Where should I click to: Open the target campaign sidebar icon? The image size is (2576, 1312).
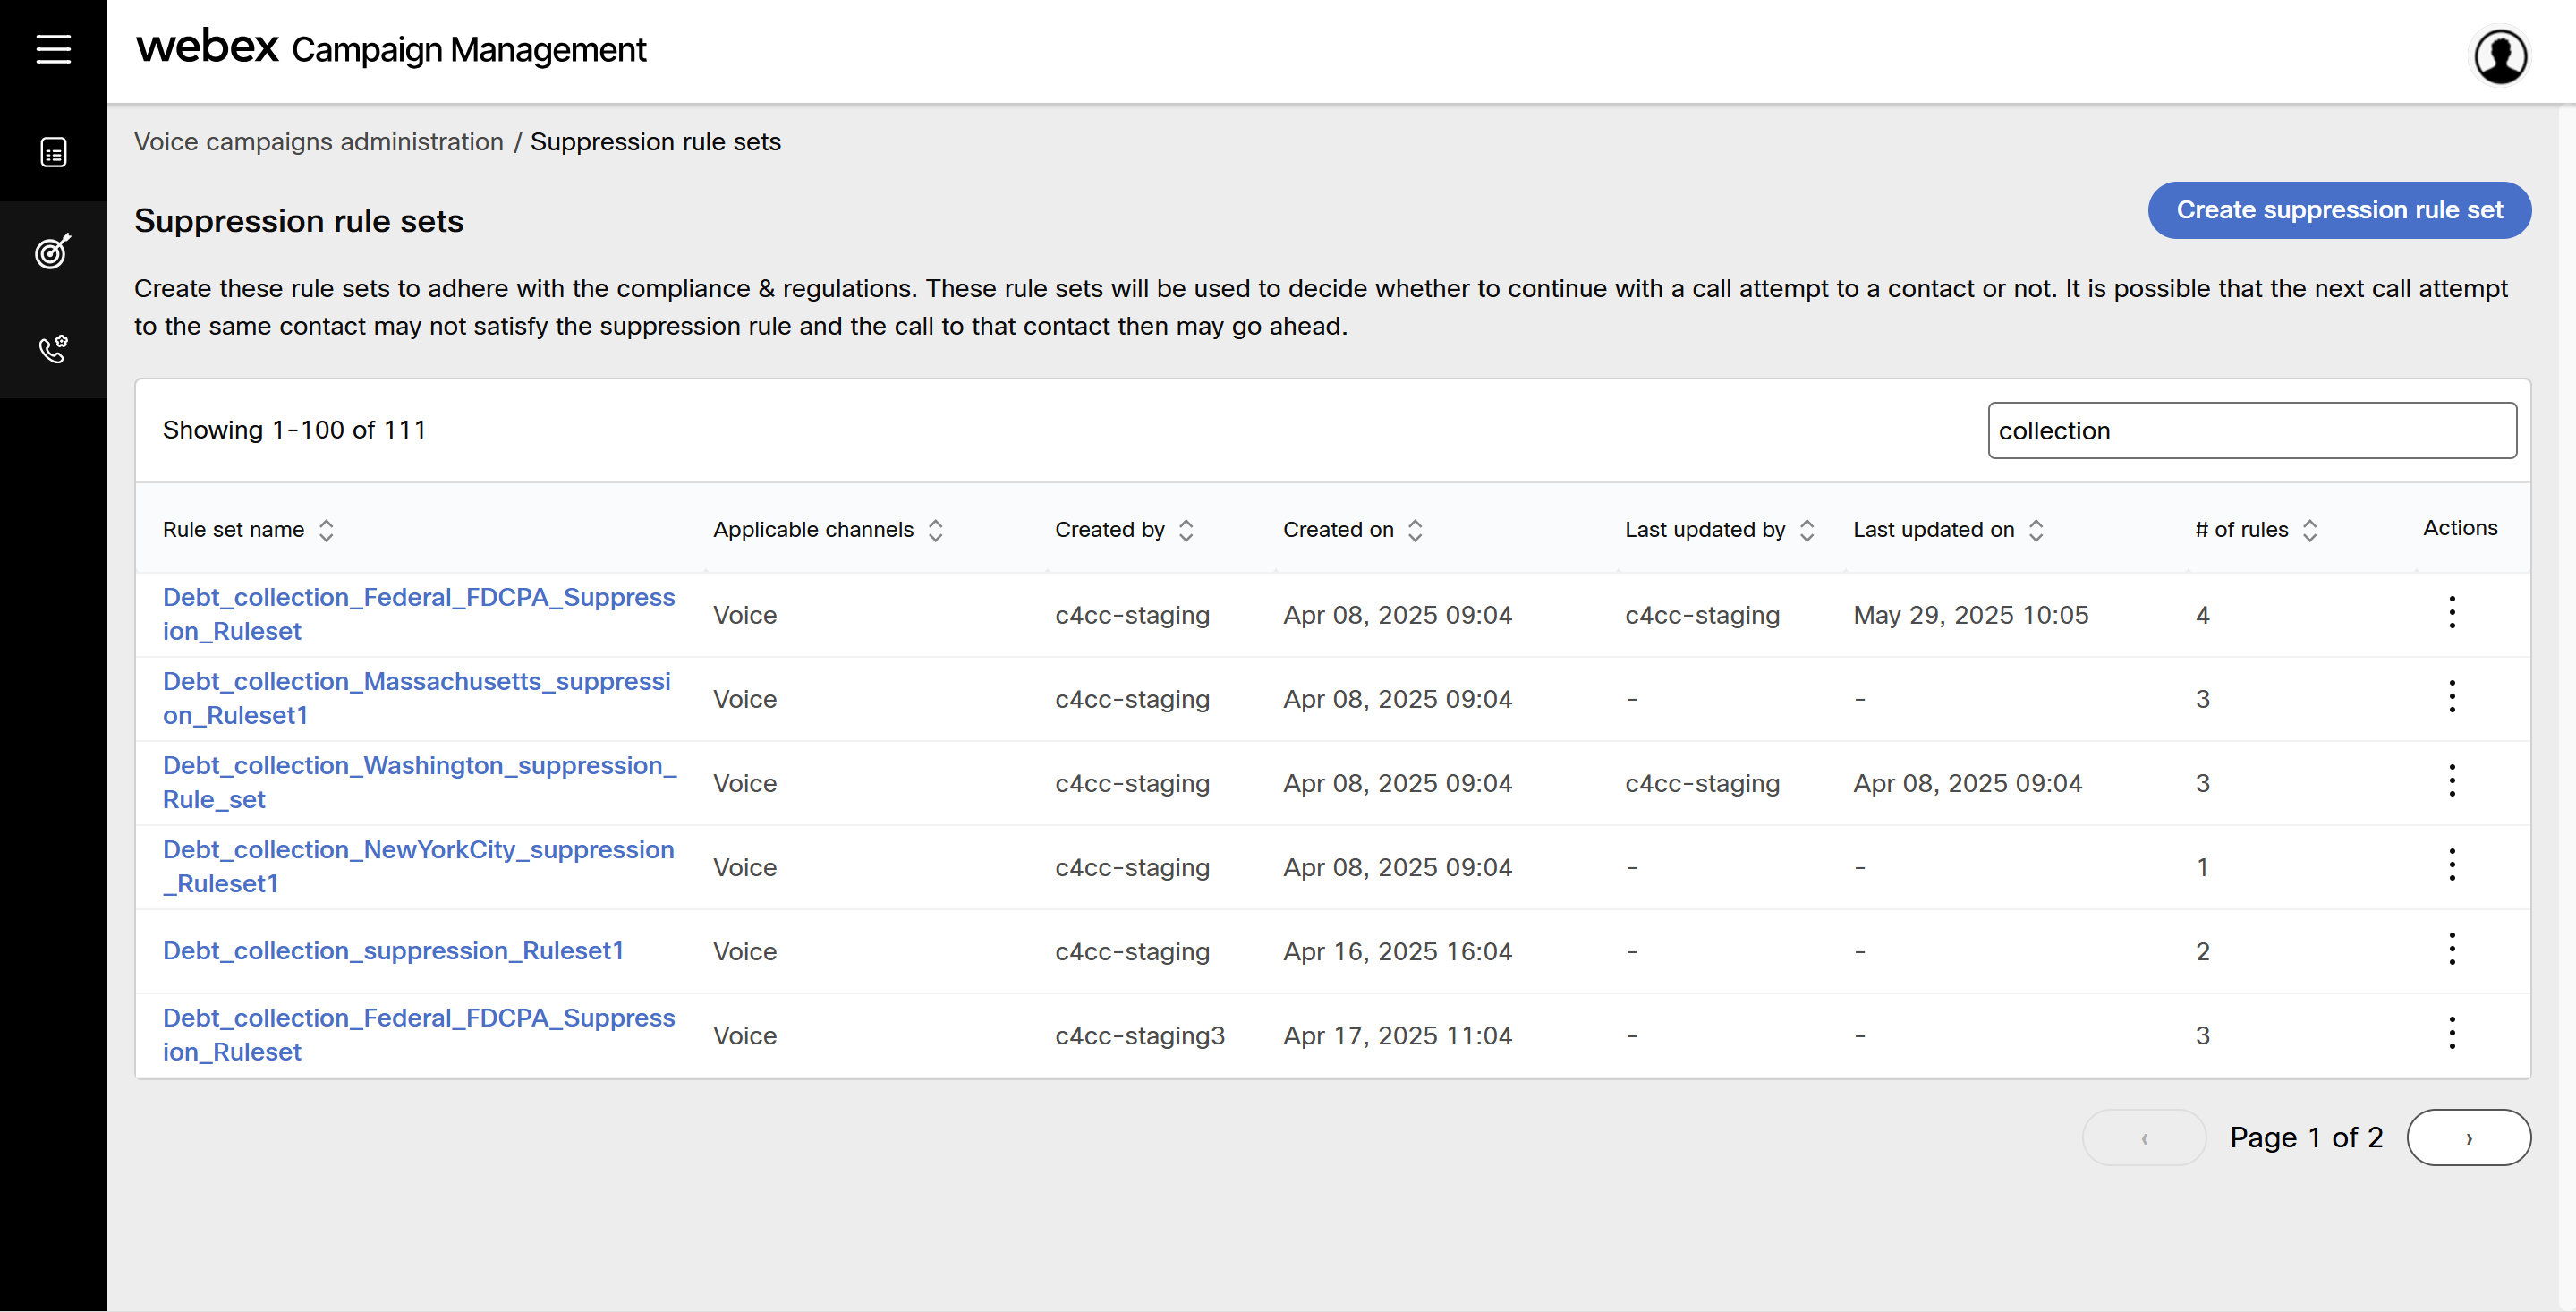[53, 251]
